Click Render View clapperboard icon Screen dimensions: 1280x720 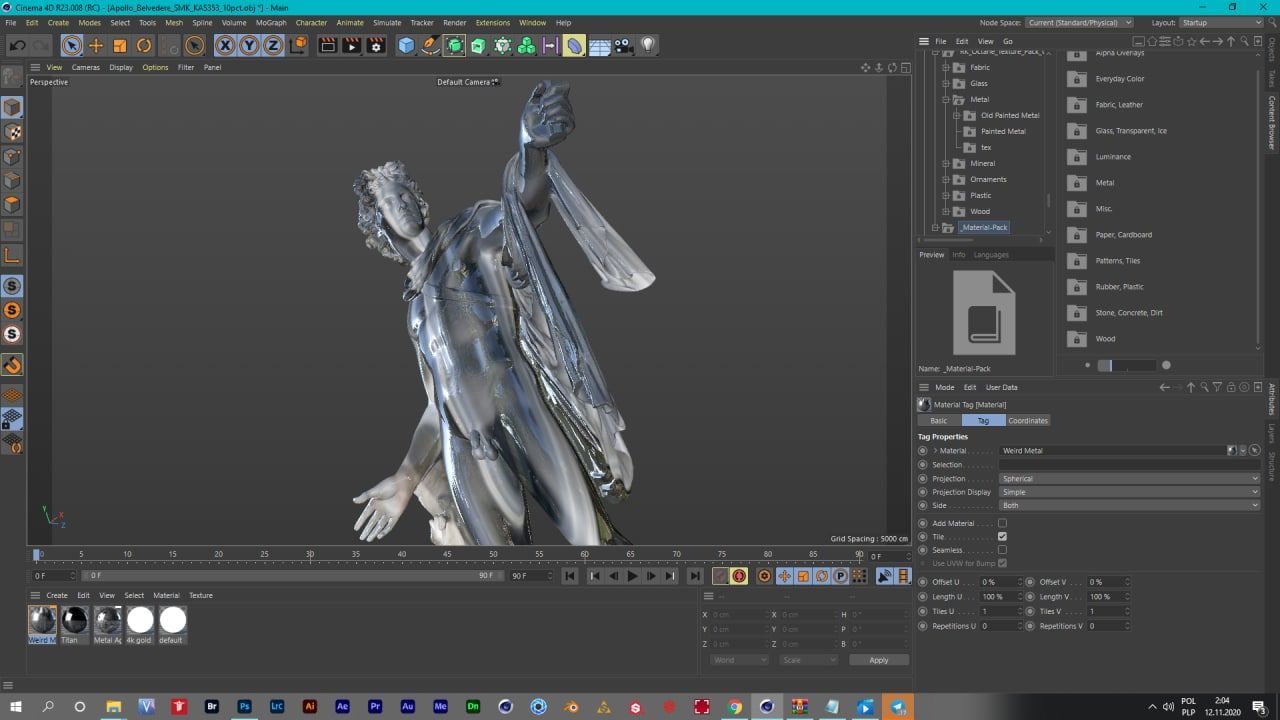(x=327, y=45)
